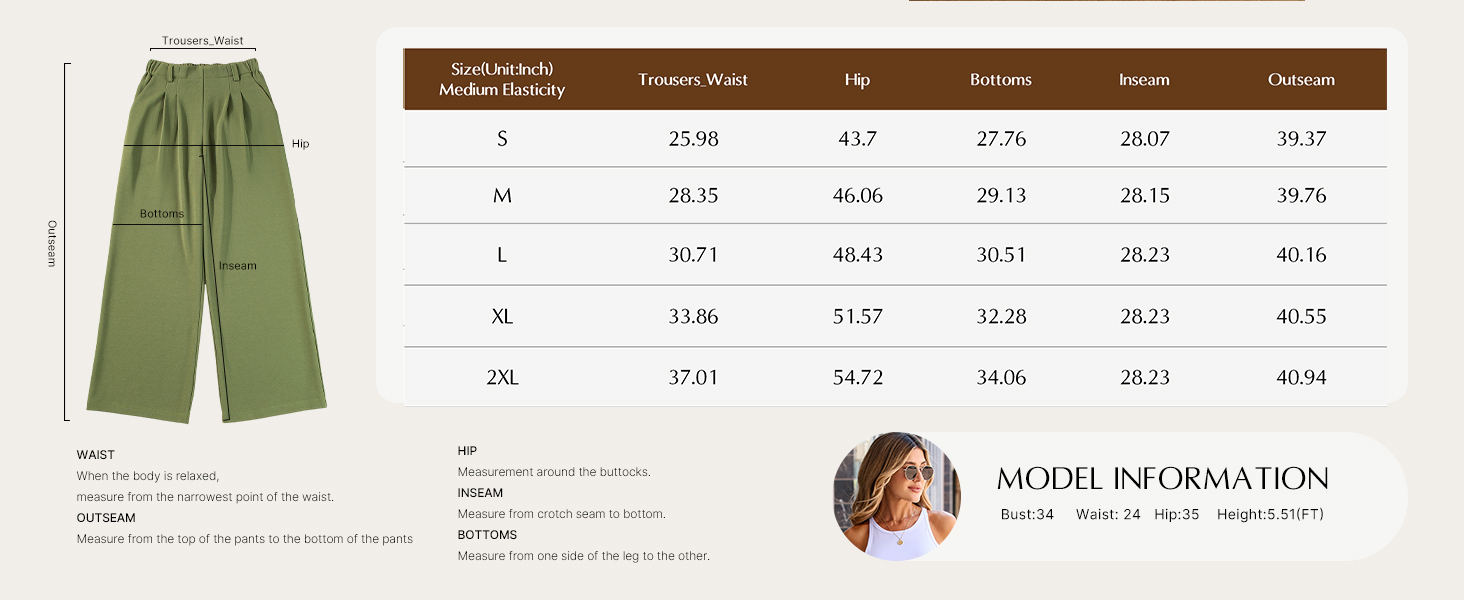
Task: Select the Trousers_Waist column header
Action: click(x=693, y=80)
